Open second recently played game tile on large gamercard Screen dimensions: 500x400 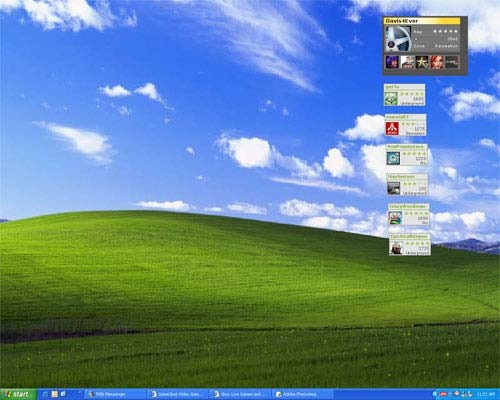point(407,62)
